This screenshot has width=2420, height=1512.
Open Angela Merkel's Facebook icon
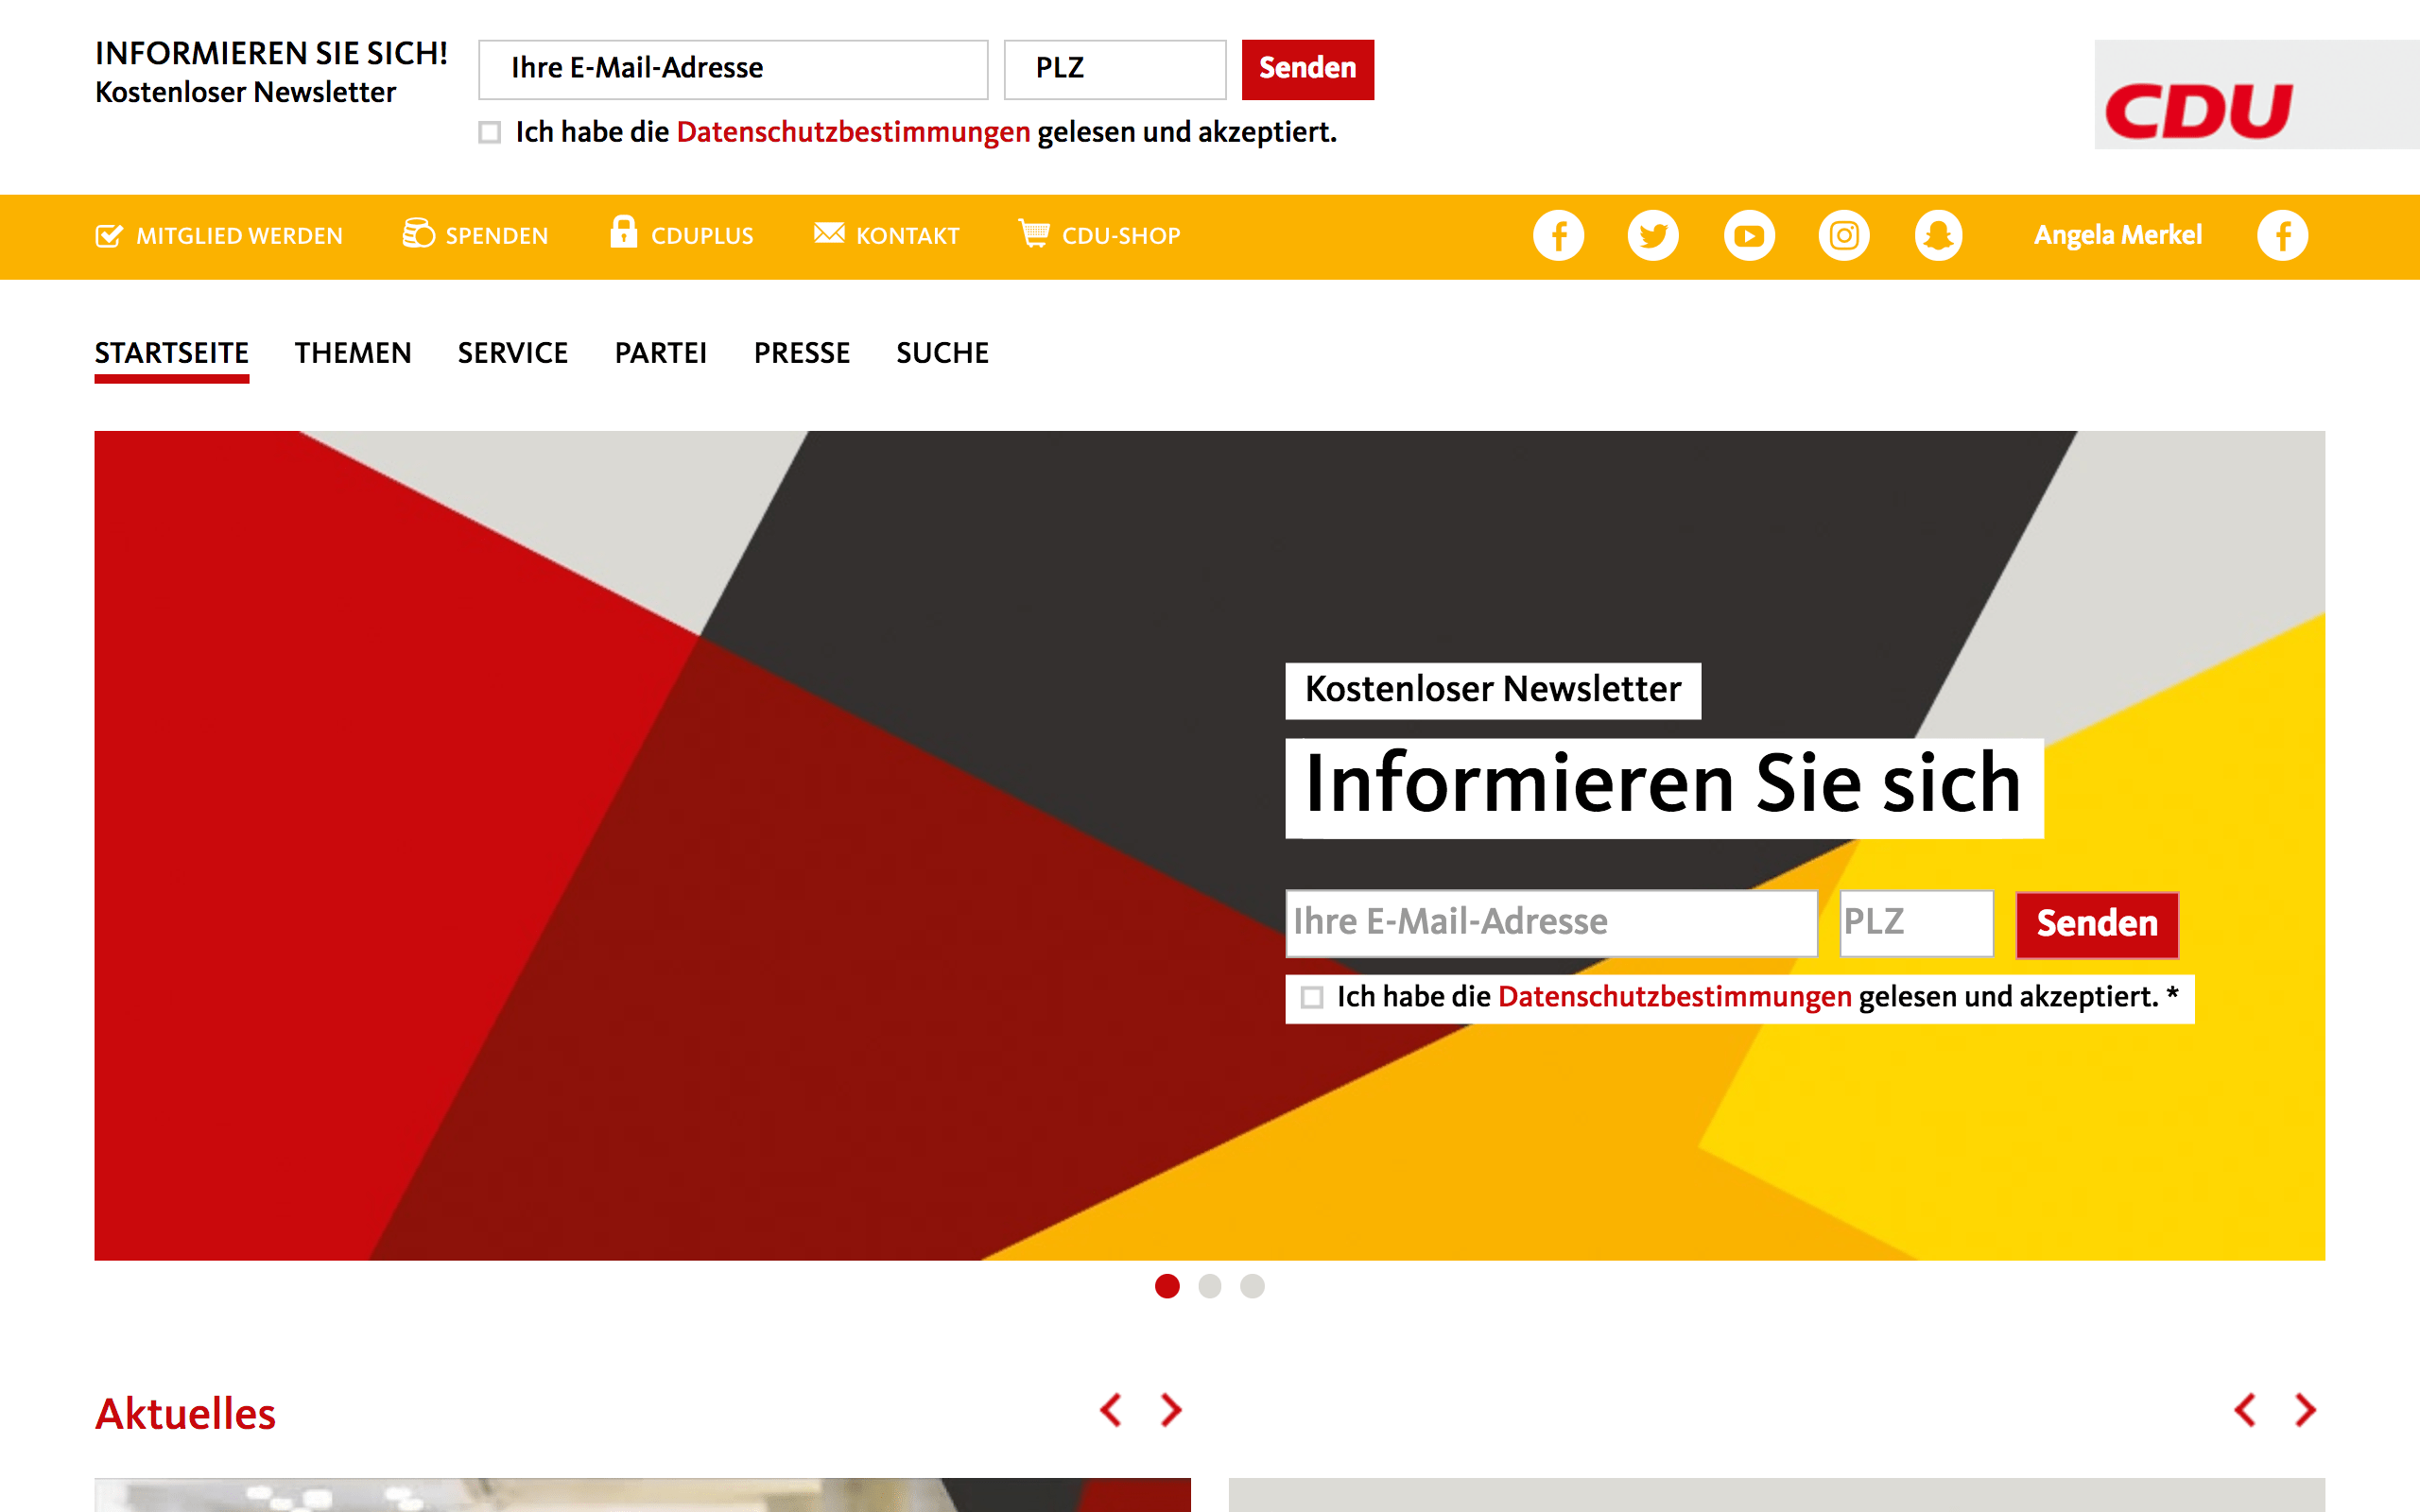pos(2282,236)
